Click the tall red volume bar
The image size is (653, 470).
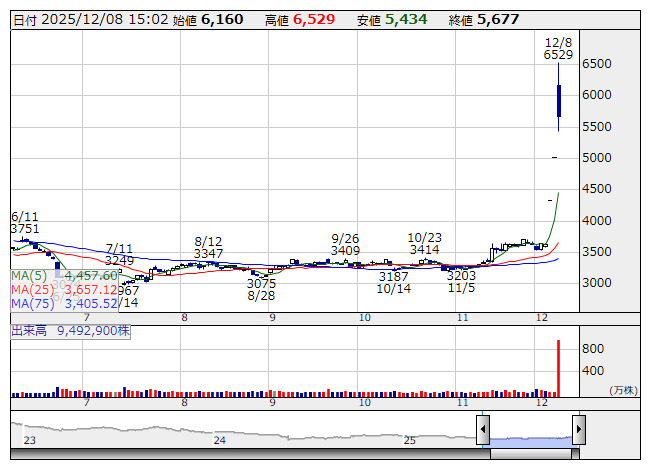click(558, 370)
